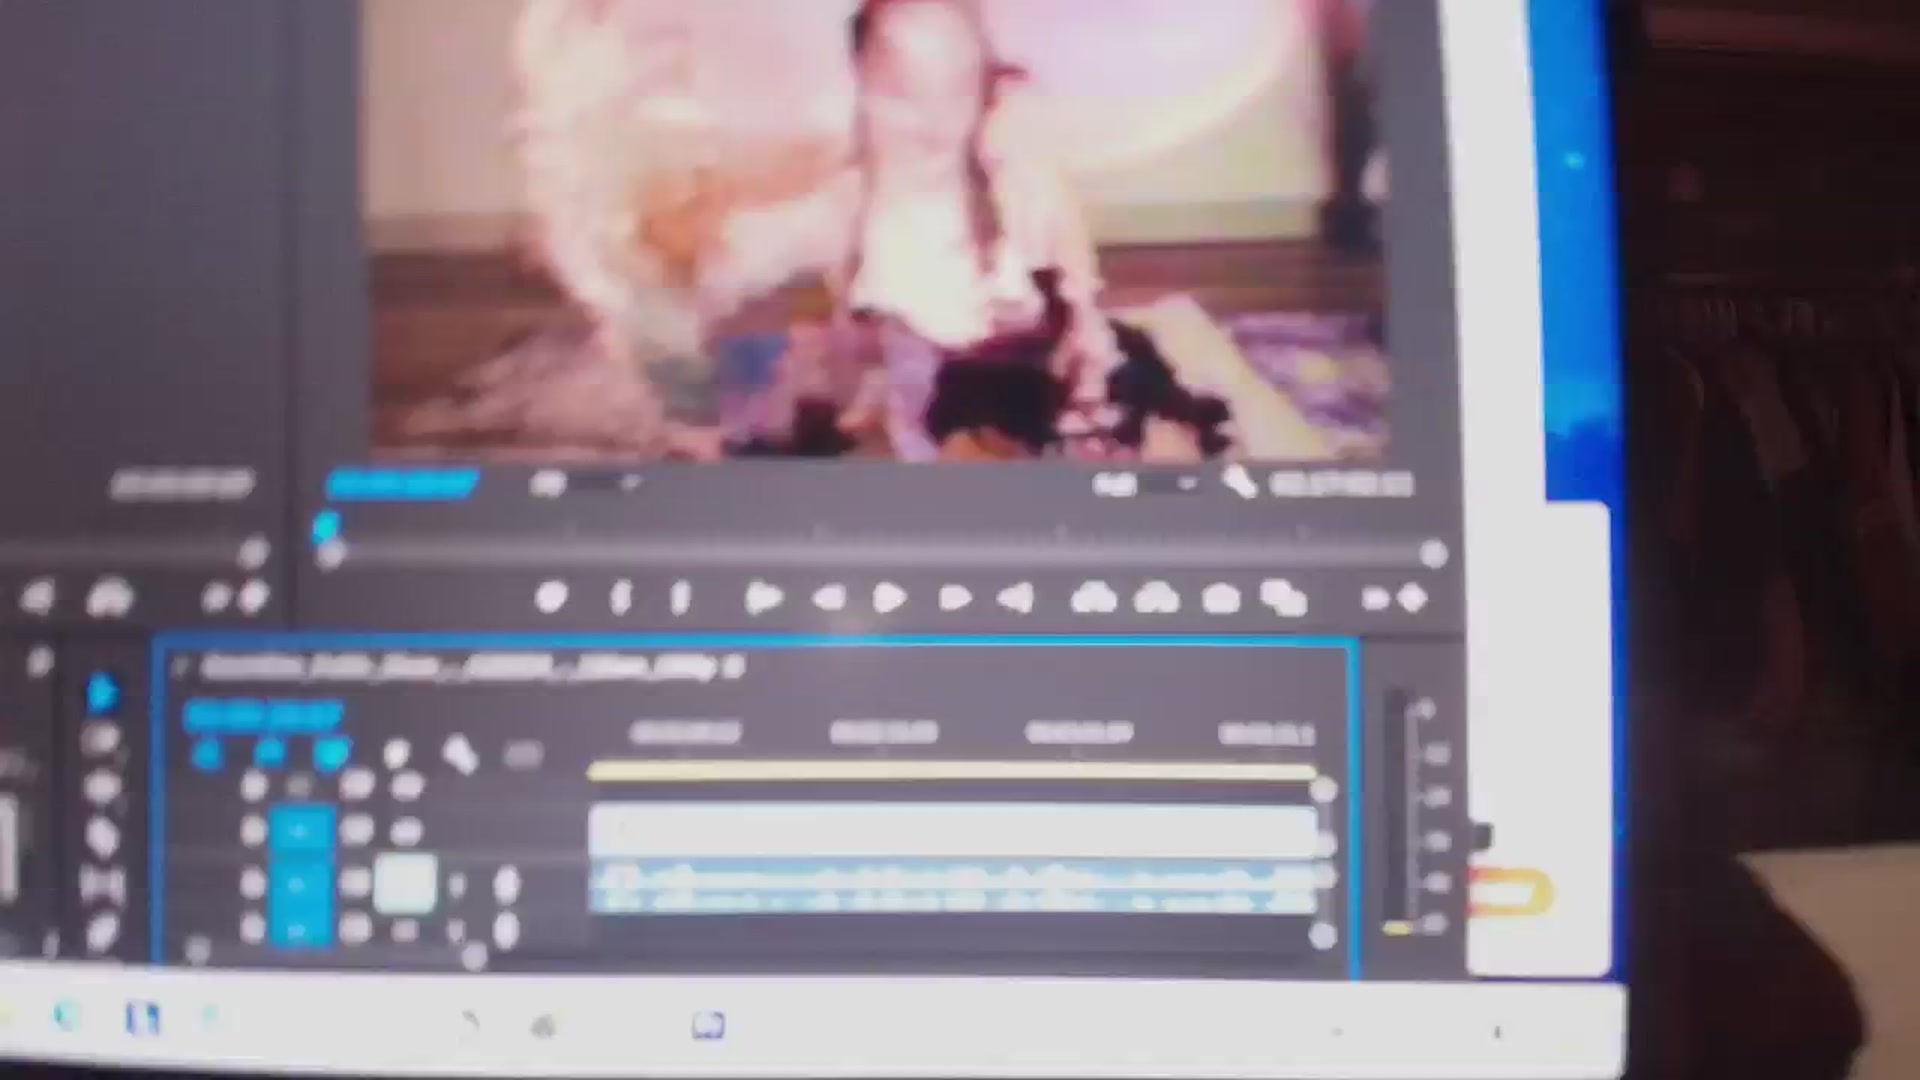The image size is (1920, 1080).
Task: Go to the In point
Action: click(x=764, y=598)
